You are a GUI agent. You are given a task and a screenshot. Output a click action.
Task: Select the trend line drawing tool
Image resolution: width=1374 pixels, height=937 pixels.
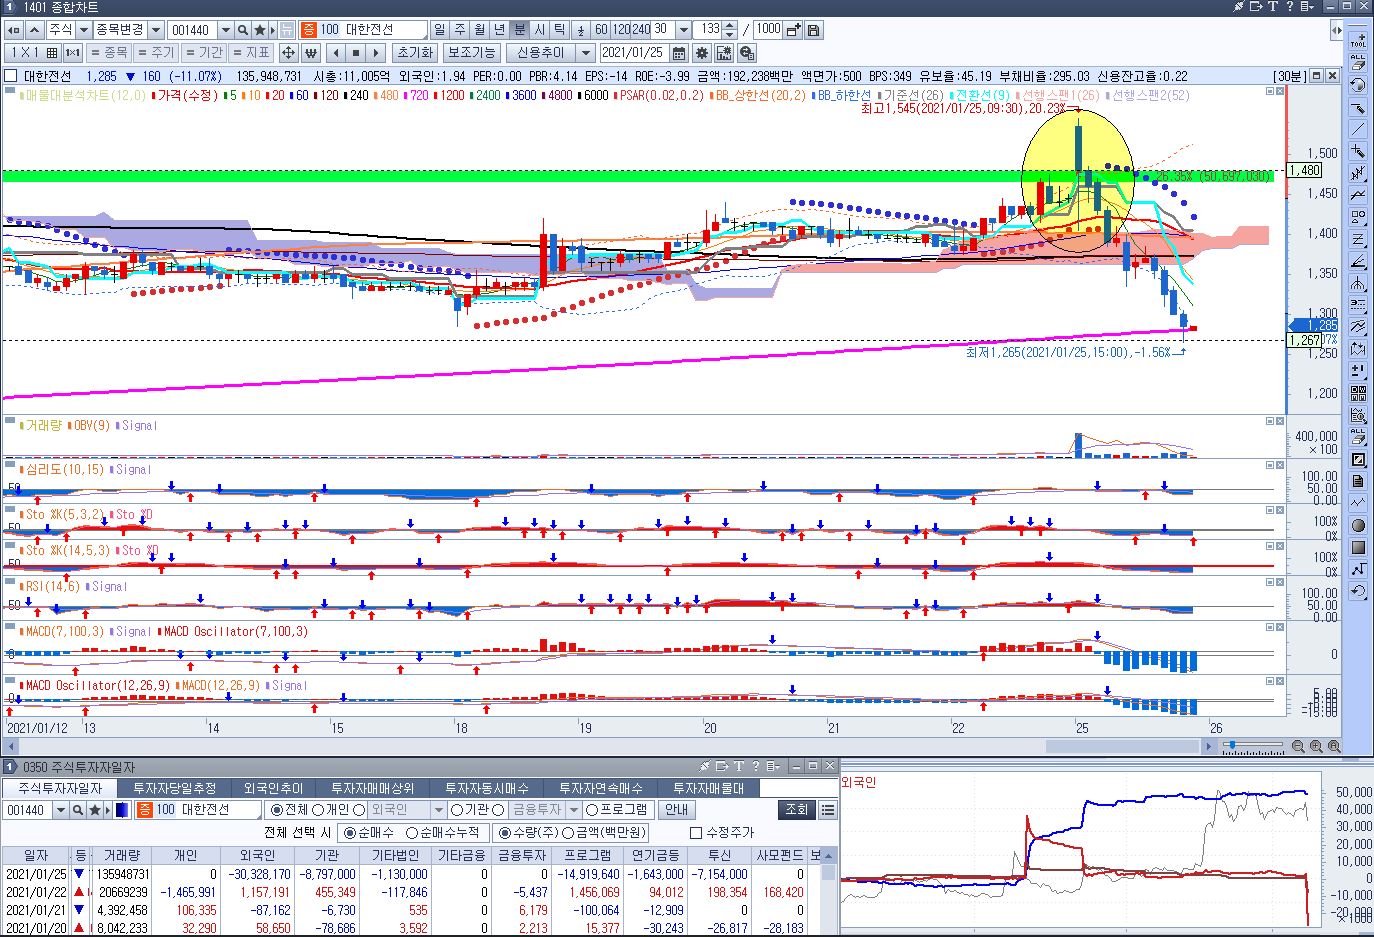pos(1358,129)
